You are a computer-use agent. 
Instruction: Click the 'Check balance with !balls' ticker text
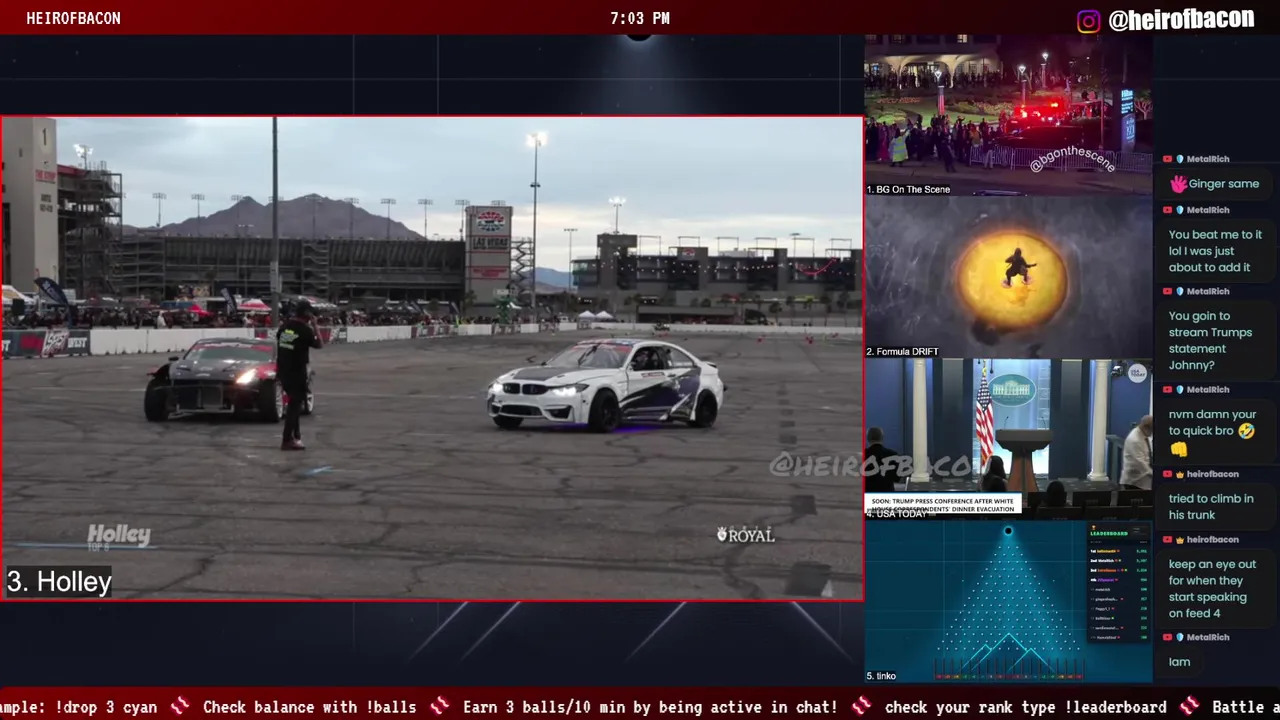coord(309,707)
